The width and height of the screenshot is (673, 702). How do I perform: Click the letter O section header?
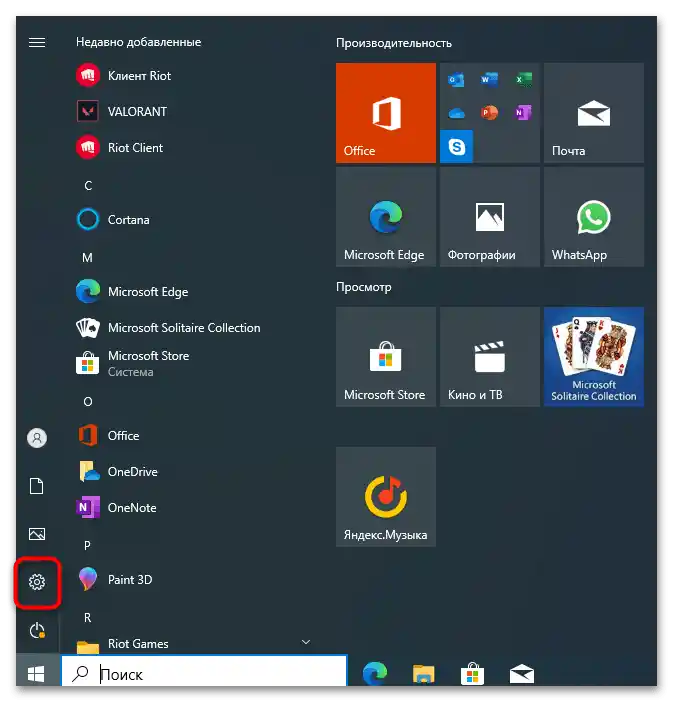tap(88, 402)
